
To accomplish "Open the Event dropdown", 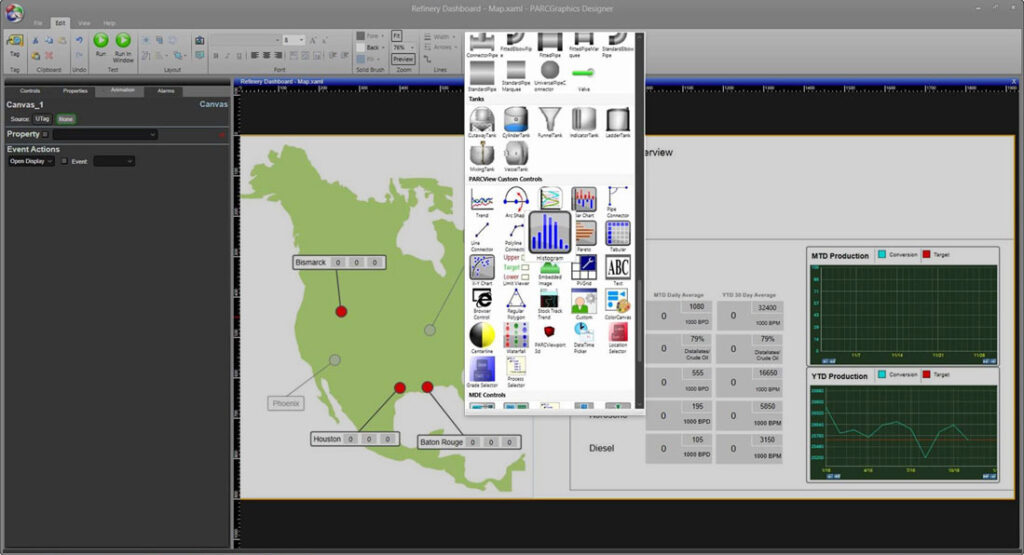I will pos(114,161).
